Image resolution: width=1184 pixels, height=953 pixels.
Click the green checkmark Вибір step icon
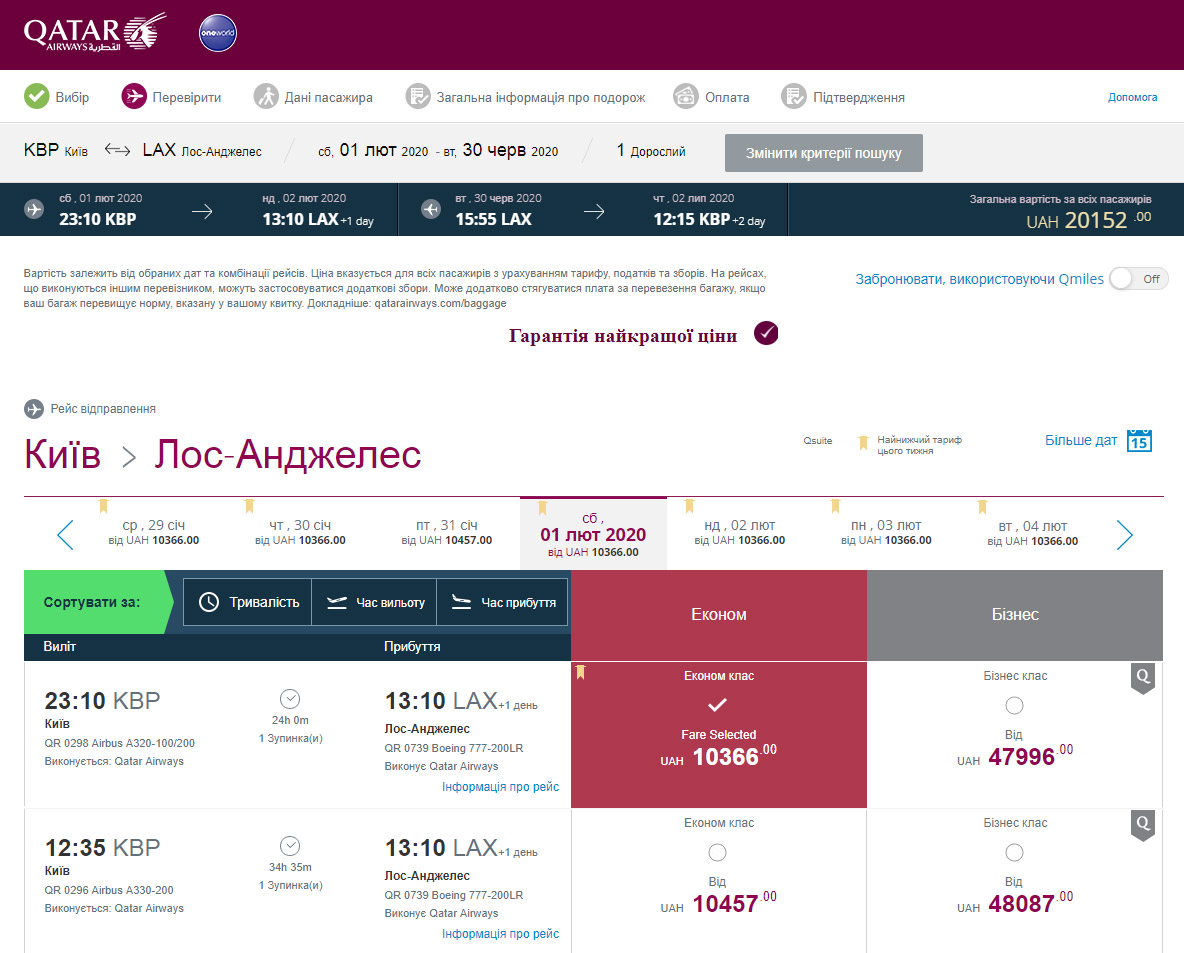[x=36, y=97]
